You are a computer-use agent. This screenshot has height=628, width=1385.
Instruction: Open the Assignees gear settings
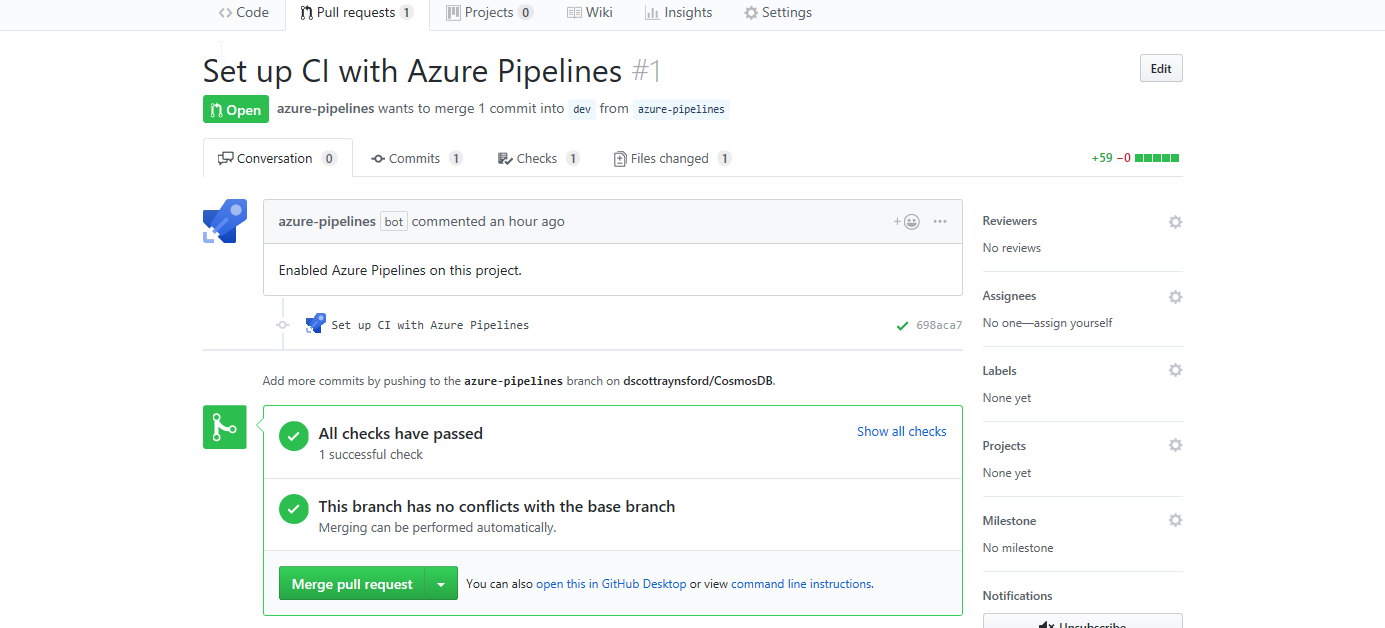1175,297
